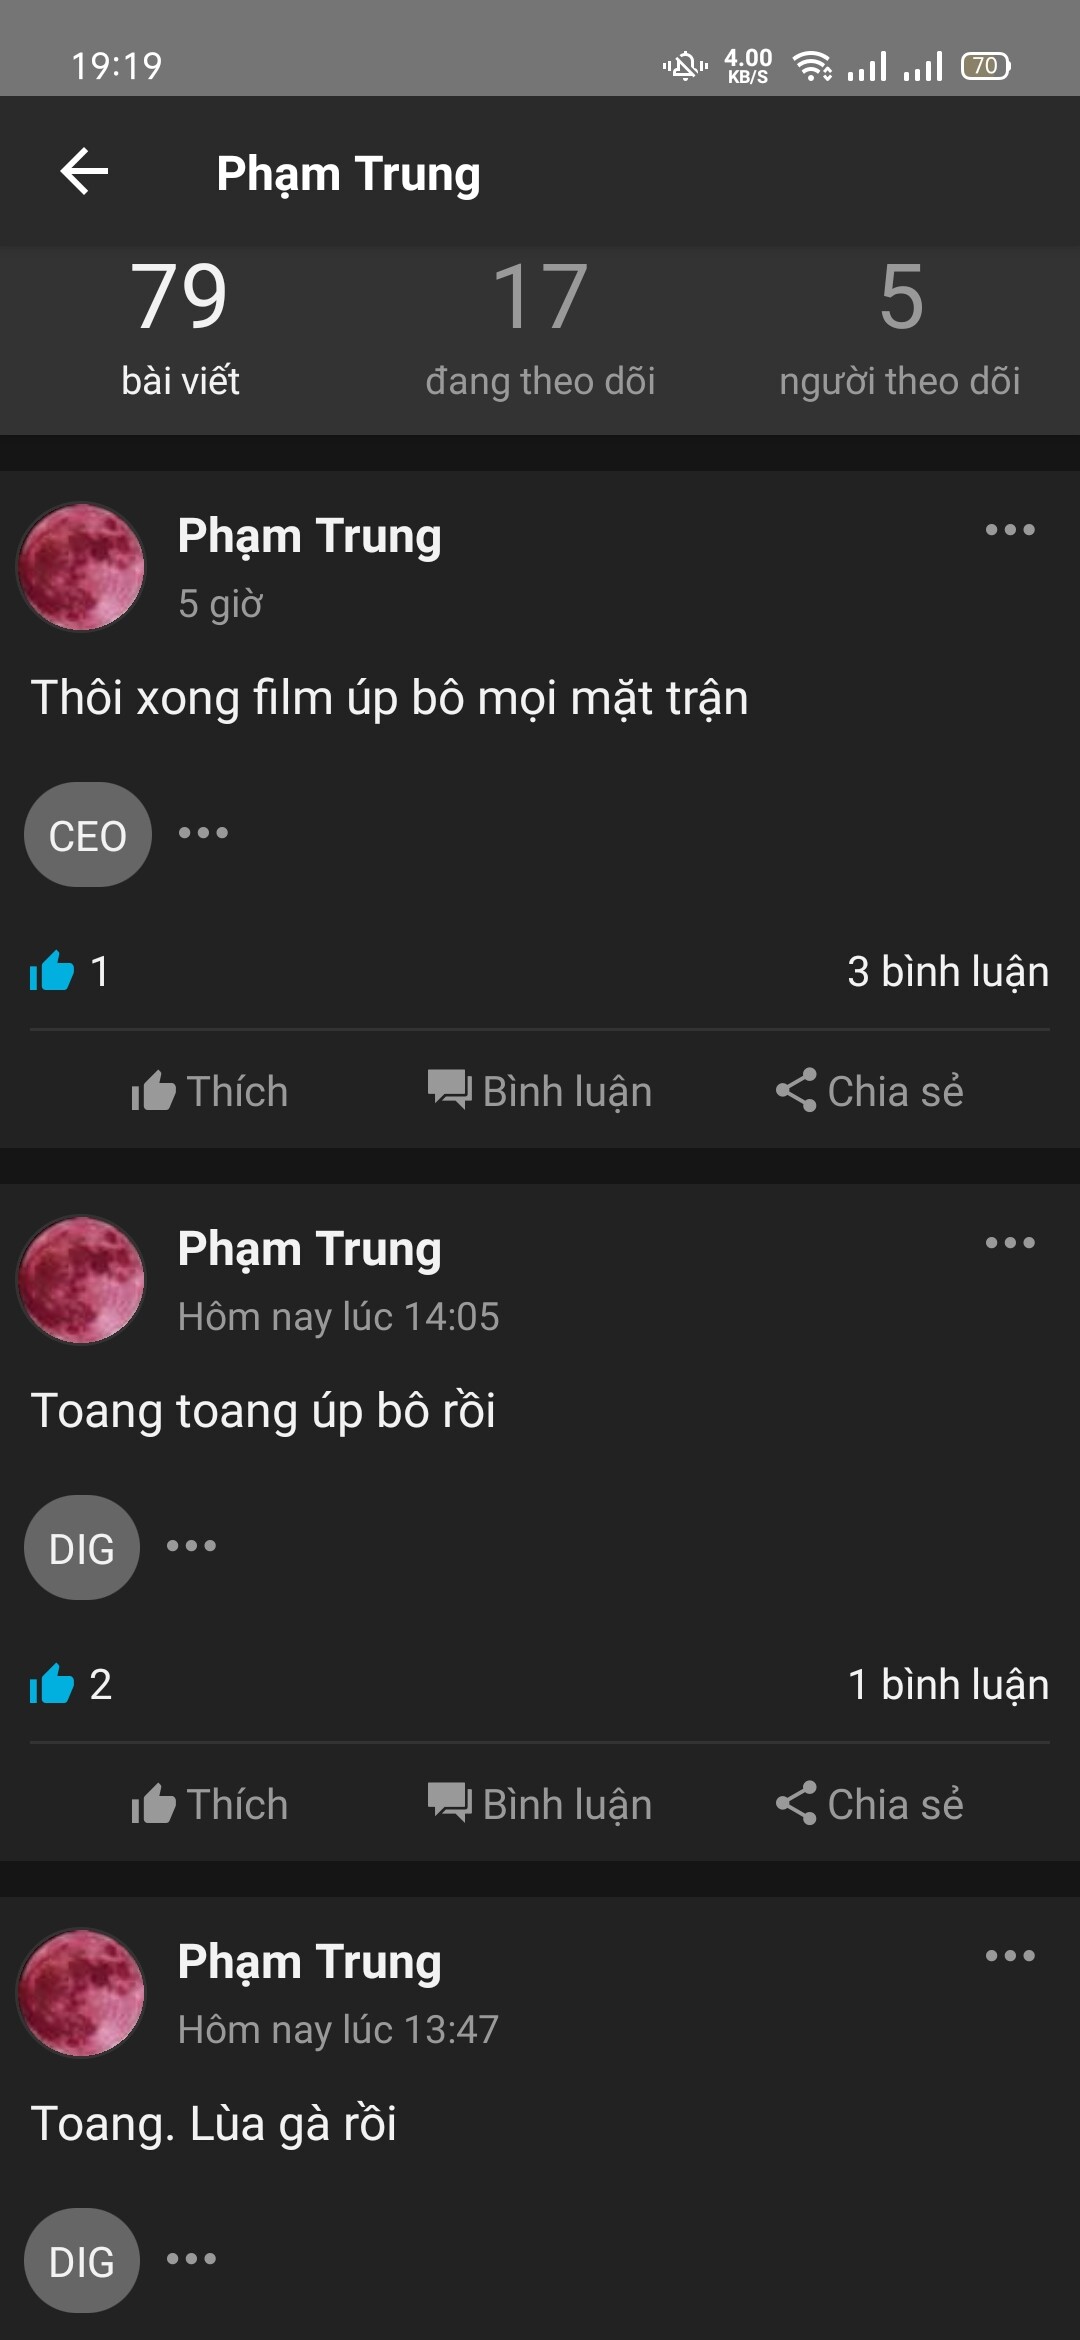Open options menu for the 14:05 post
This screenshot has height=2340, width=1080.
click(1010, 1243)
